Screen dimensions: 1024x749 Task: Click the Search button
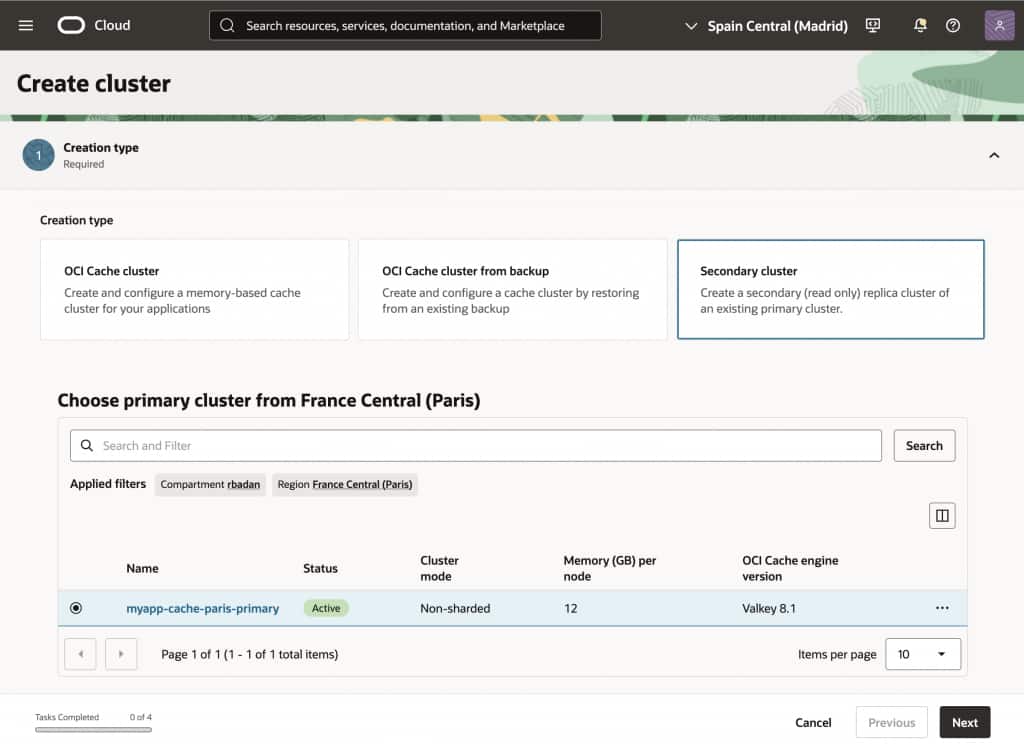tap(924, 445)
